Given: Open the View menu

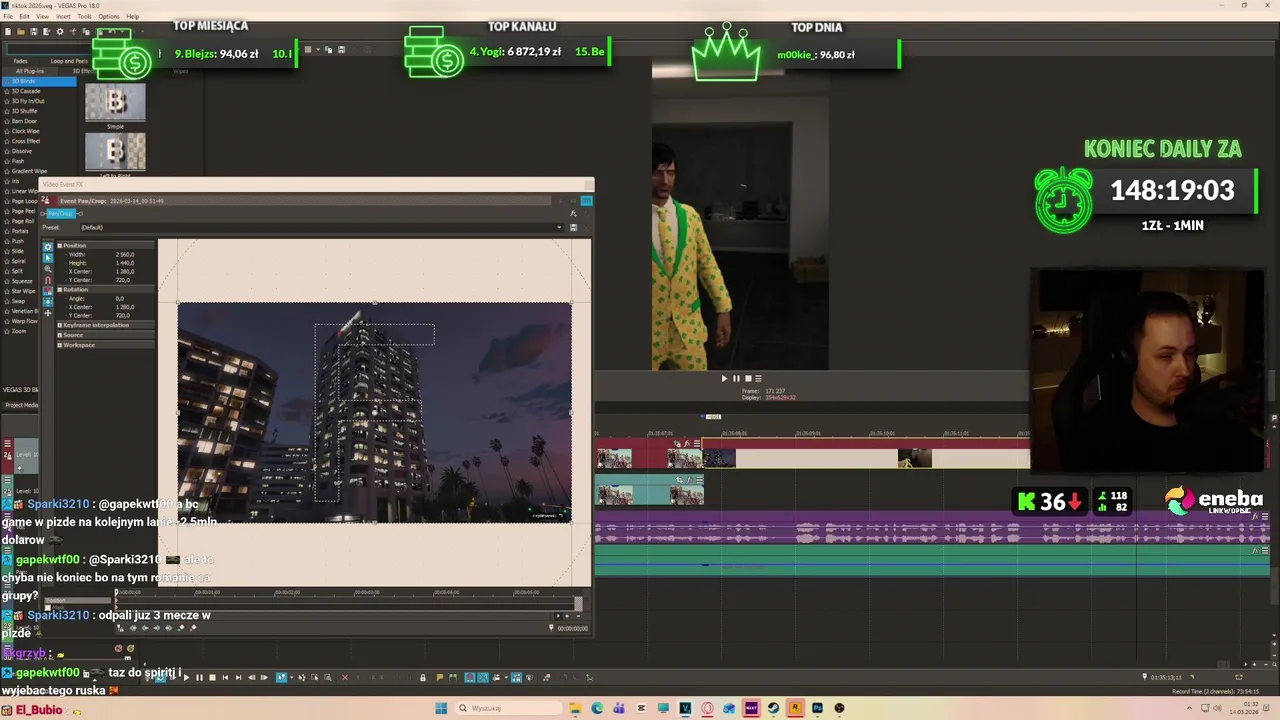Looking at the screenshot, I should 43,16.
